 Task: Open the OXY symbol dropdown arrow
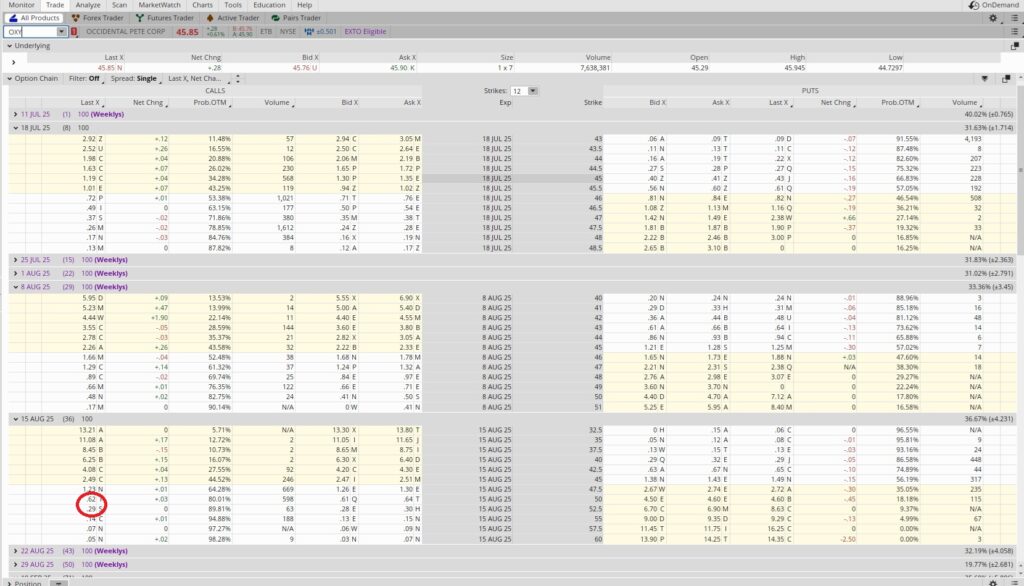62,30
